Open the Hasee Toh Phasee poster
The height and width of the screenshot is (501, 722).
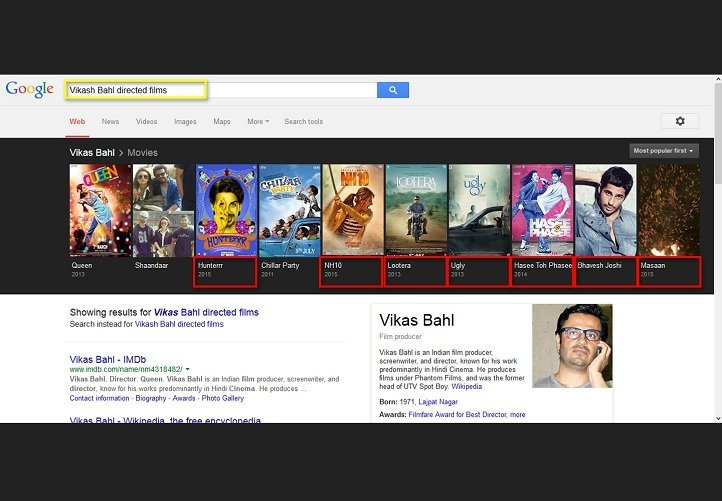pyautogui.click(x=542, y=210)
